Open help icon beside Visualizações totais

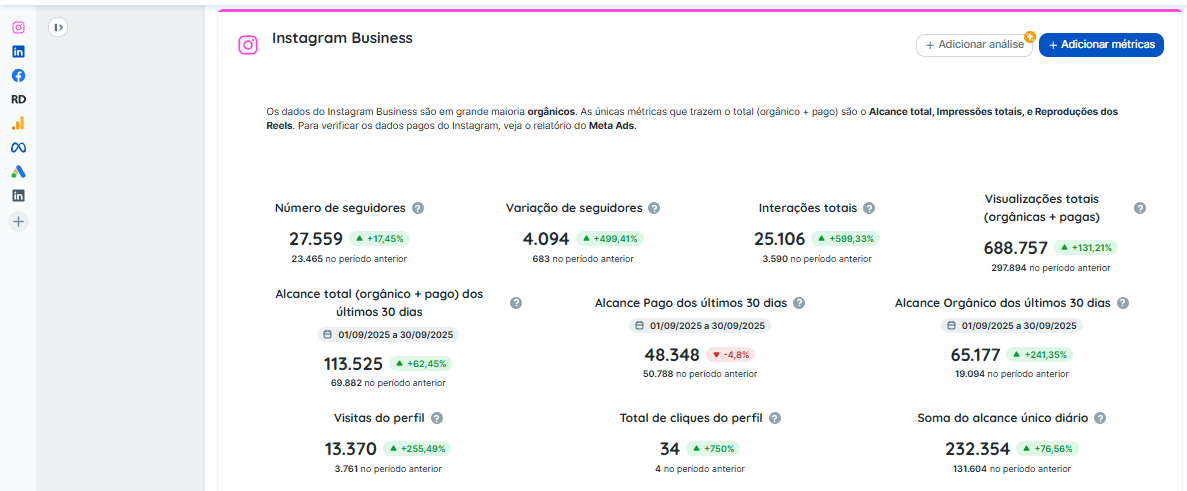coord(1140,208)
